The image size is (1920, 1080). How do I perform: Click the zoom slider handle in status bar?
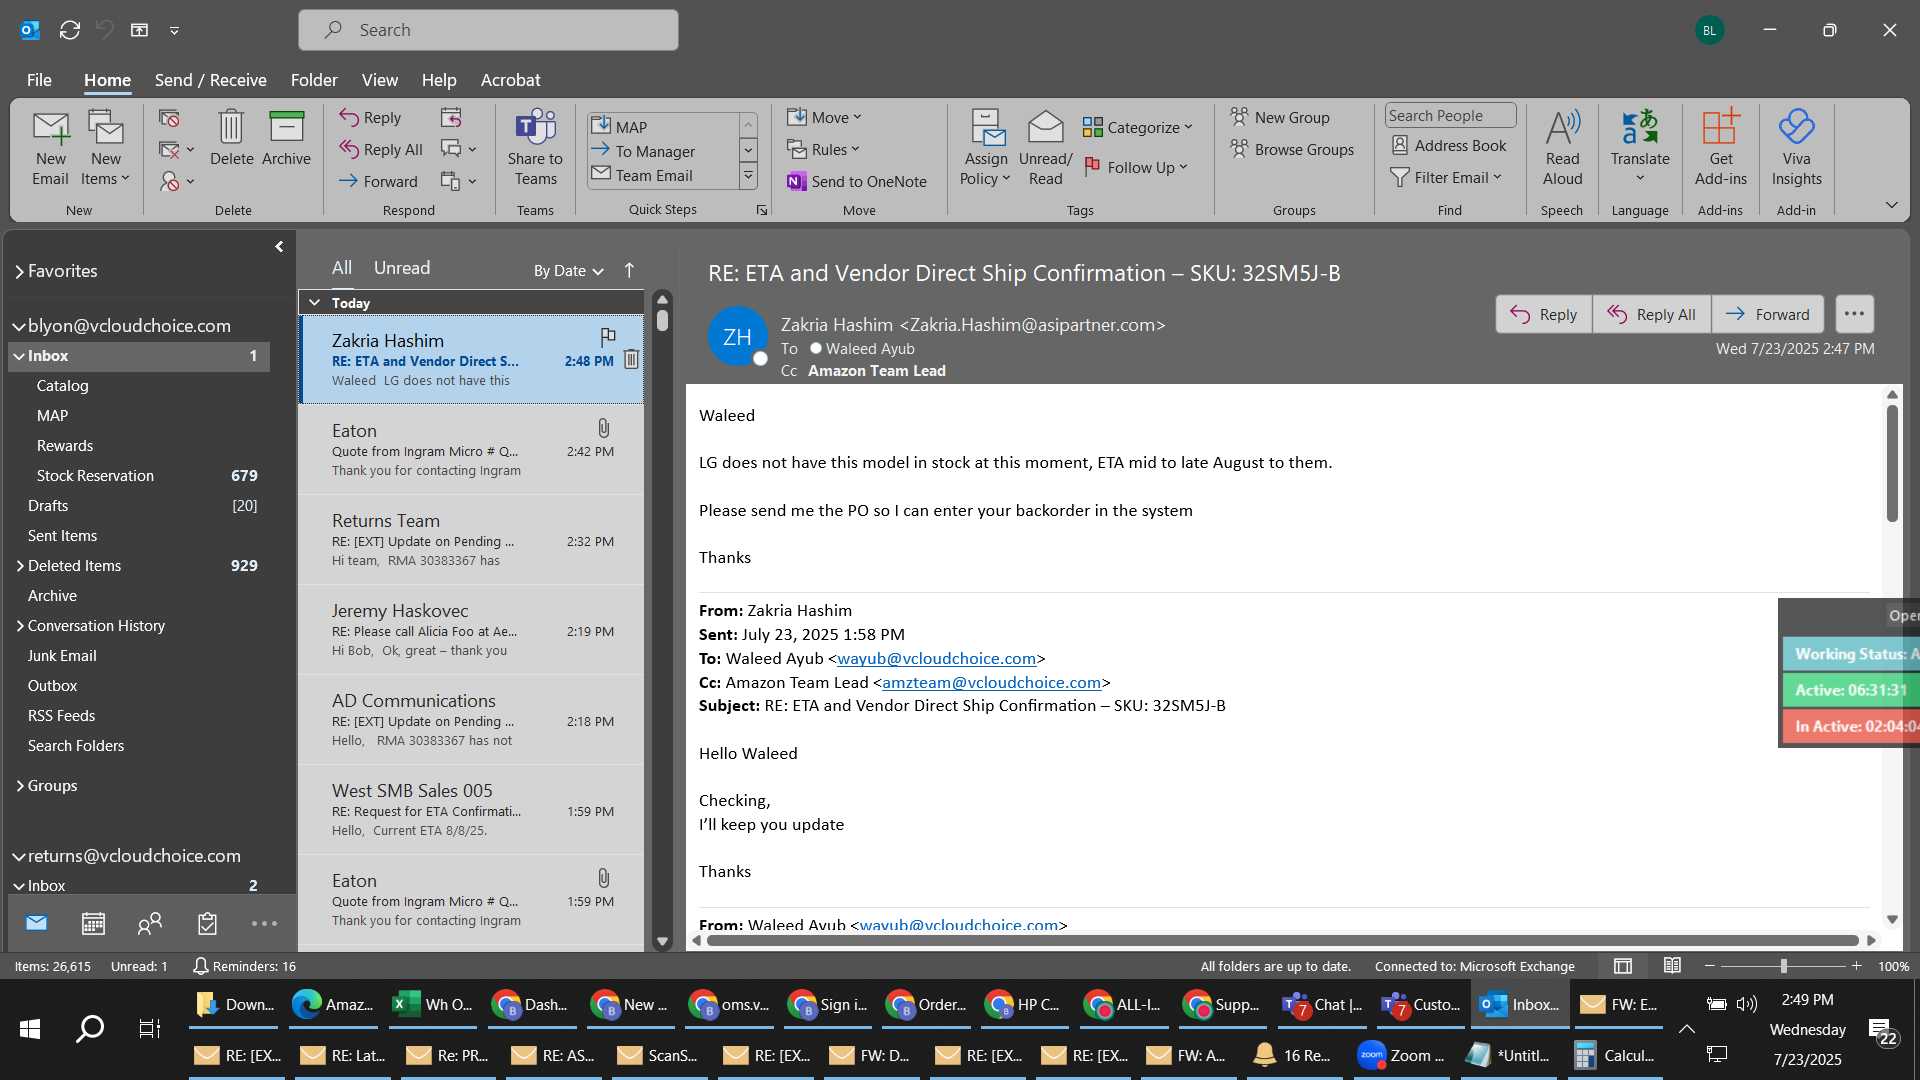[1783, 966]
